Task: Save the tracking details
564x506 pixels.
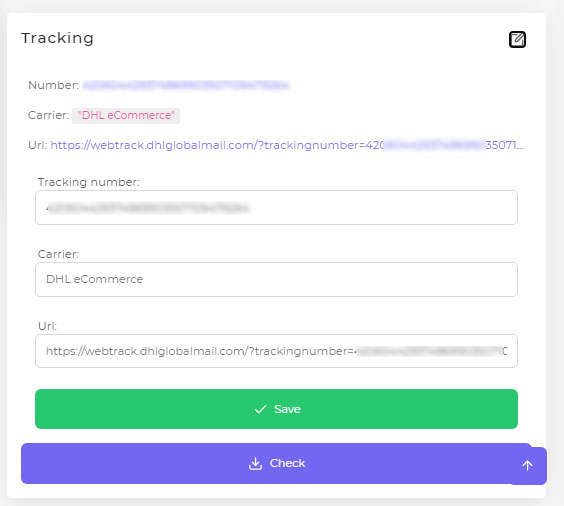Action: tap(276, 409)
